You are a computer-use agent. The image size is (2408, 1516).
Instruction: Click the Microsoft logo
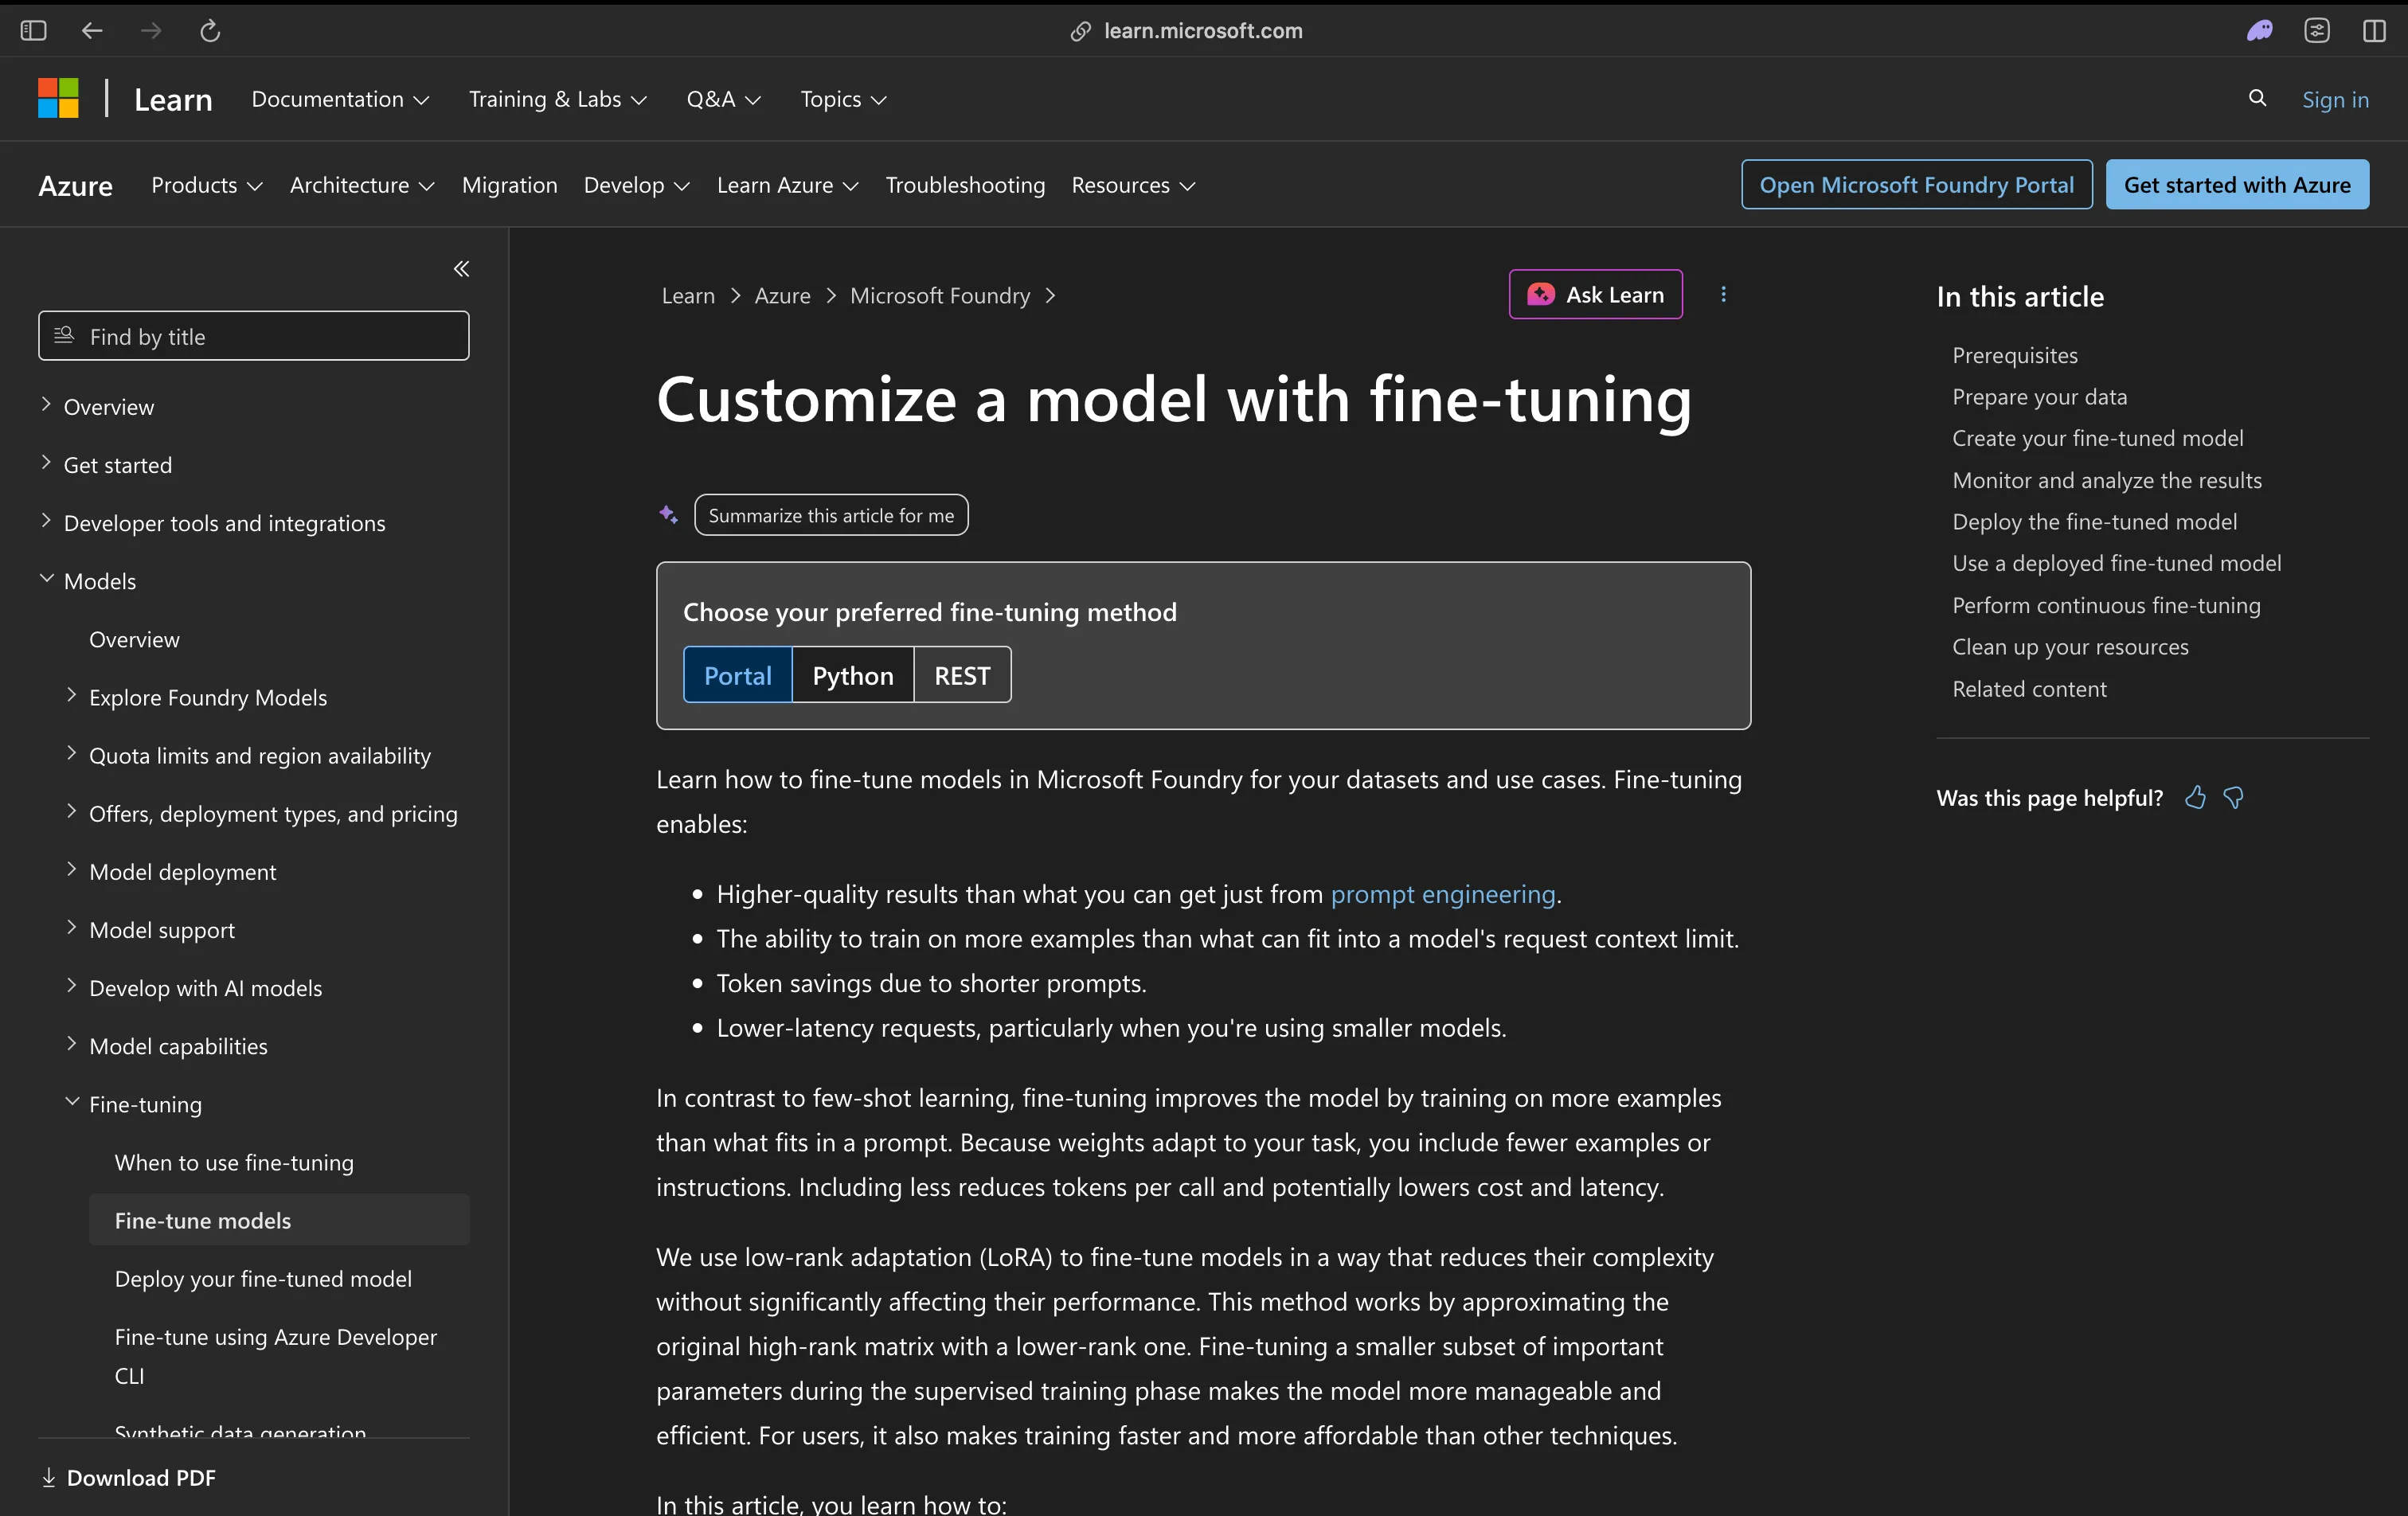tap(58, 99)
